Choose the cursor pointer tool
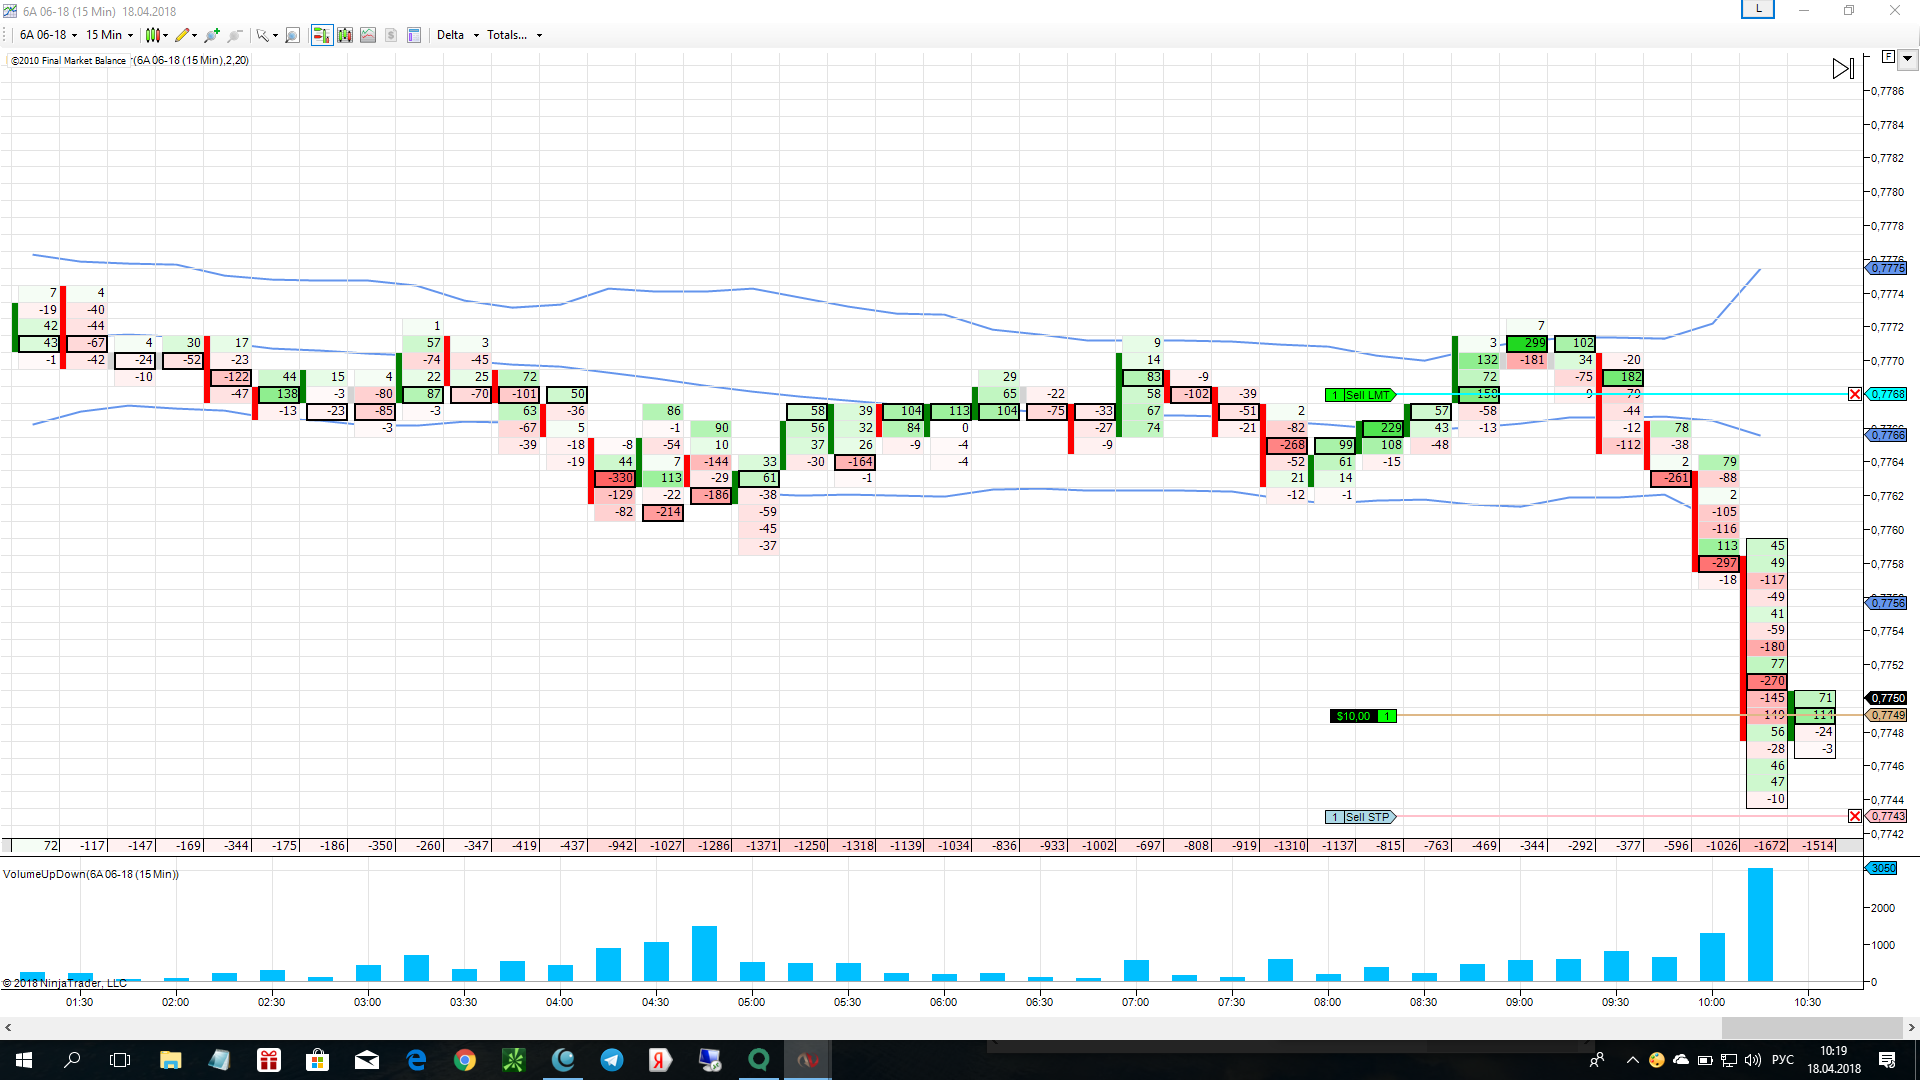Screen dimensions: 1920x1080 265,35
